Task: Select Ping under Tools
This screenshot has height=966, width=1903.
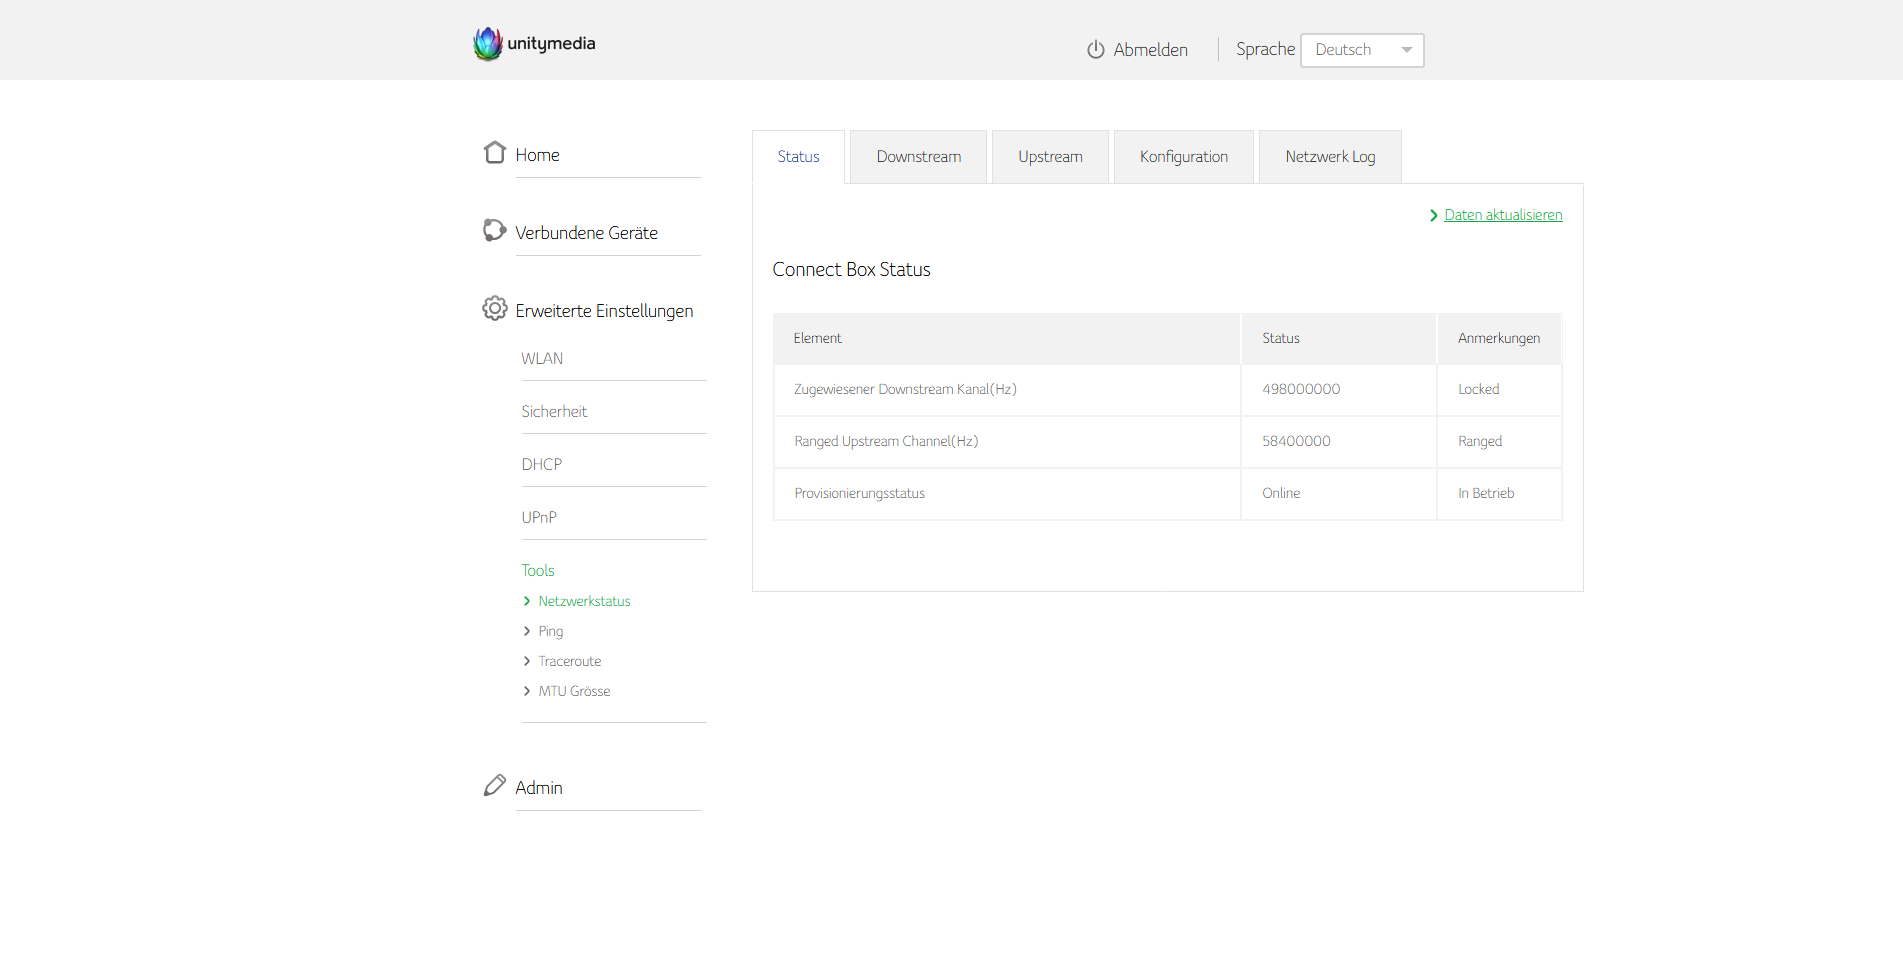Action: (551, 631)
